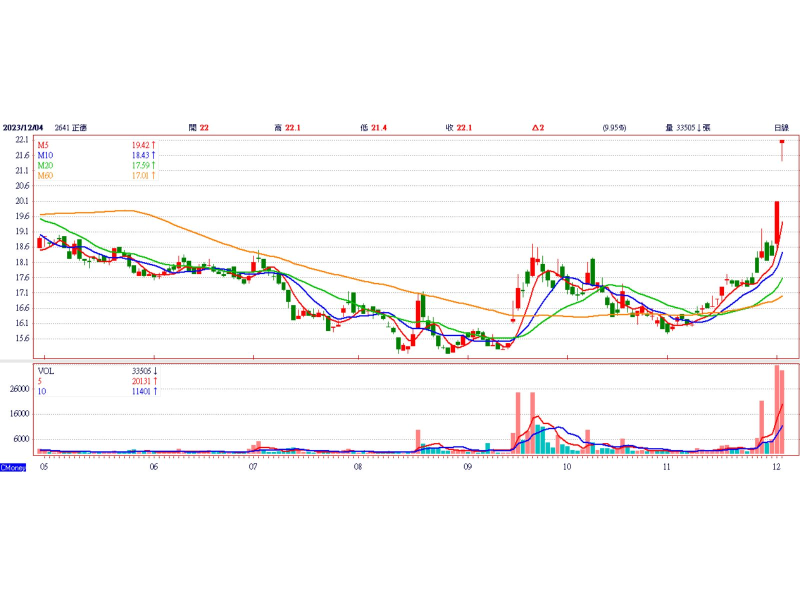Viewport: 800px width, 600px height.
Task: Click the 收 22.1 closing price text
Action: pos(458,127)
